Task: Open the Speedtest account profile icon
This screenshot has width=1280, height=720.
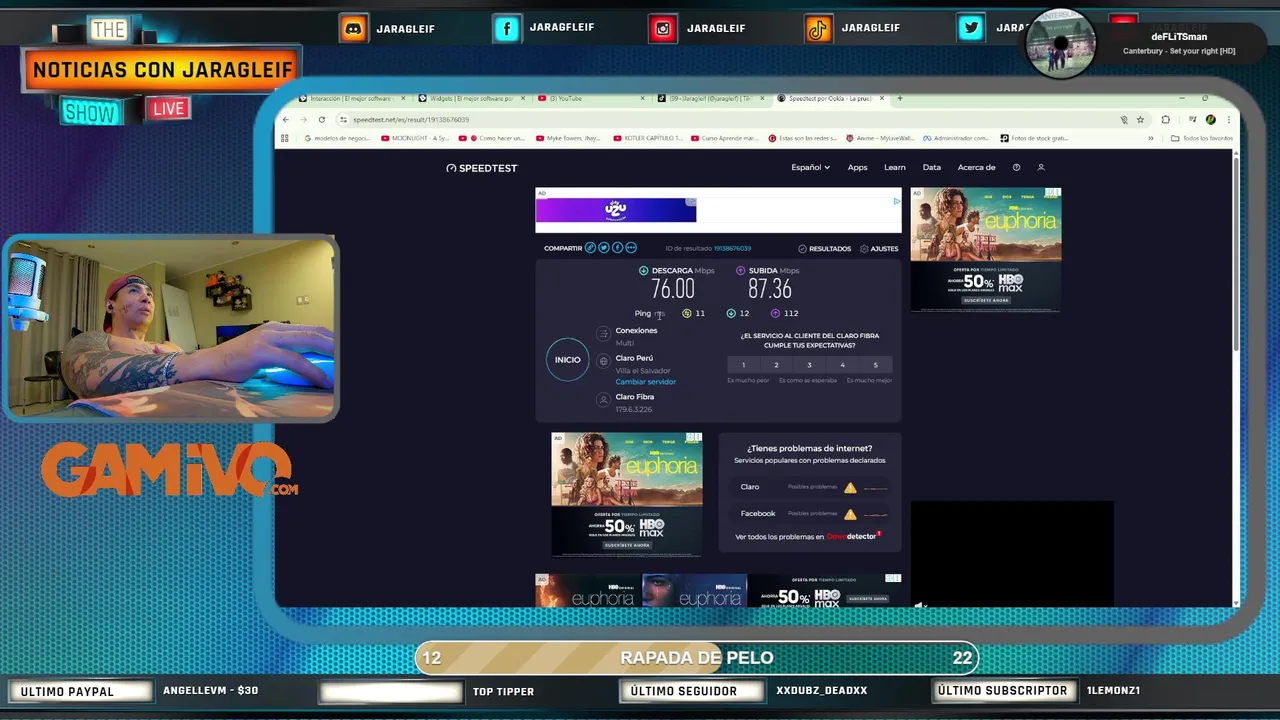Action: 1041,168
